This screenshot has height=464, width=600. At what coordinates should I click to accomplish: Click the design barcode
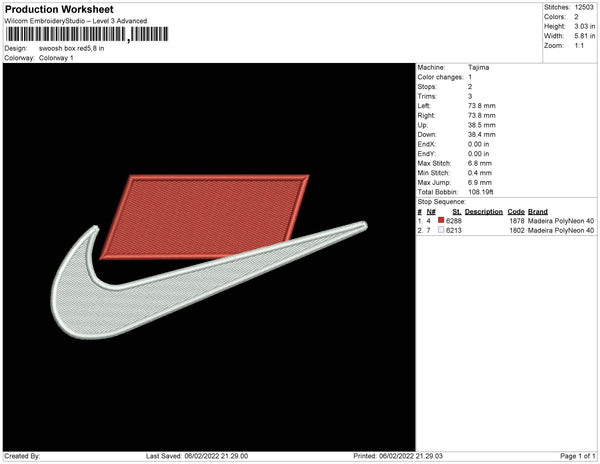87,34
